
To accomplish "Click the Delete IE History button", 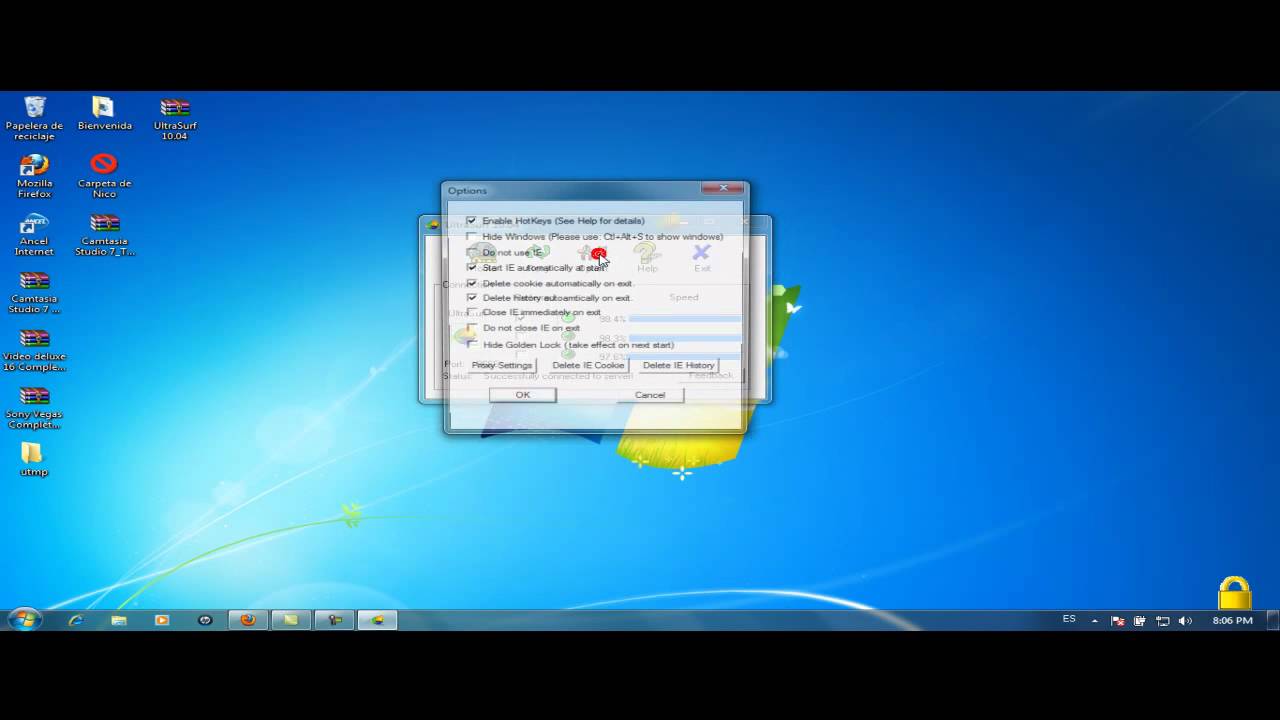I will (679, 365).
